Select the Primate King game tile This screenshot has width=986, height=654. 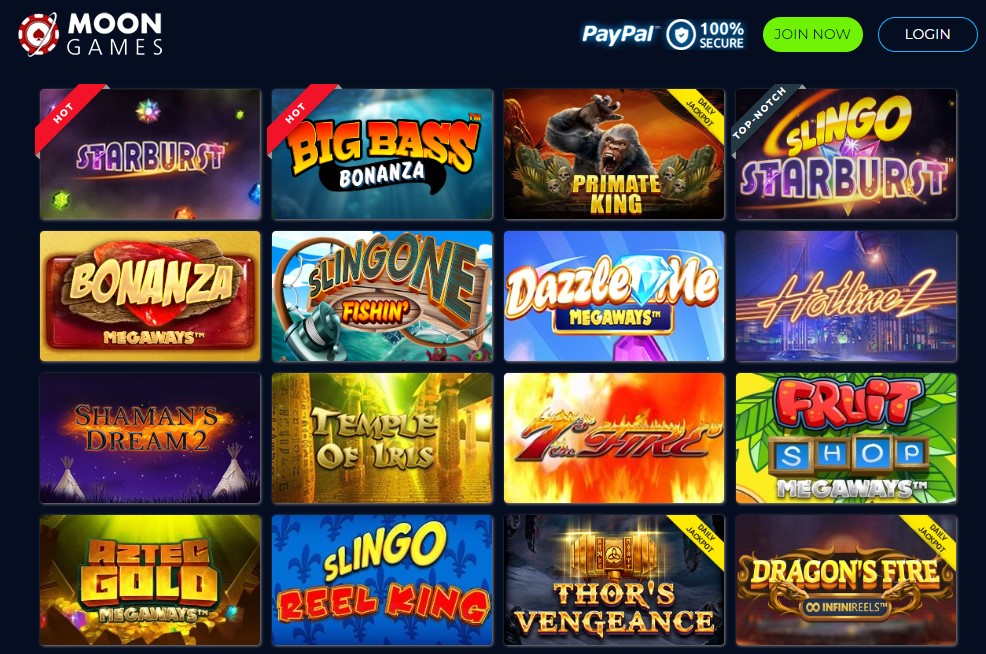click(614, 154)
